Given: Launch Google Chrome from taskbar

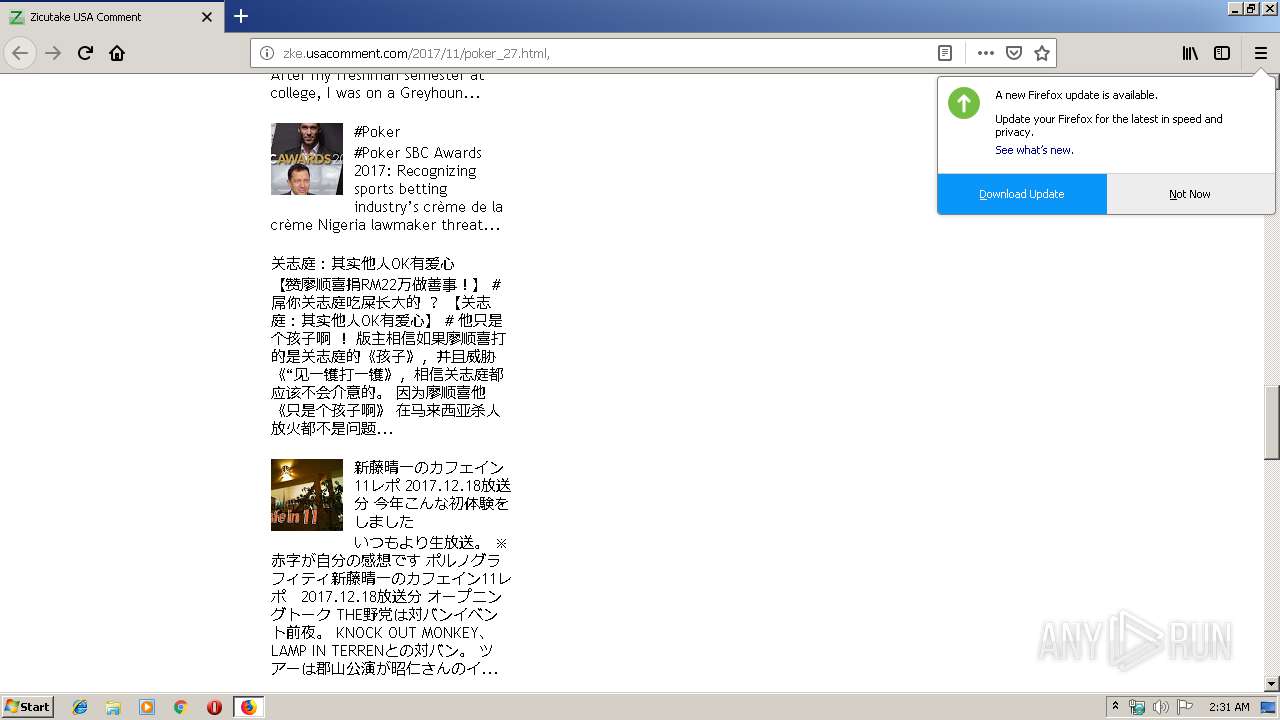Looking at the screenshot, I should coord(180,707).
